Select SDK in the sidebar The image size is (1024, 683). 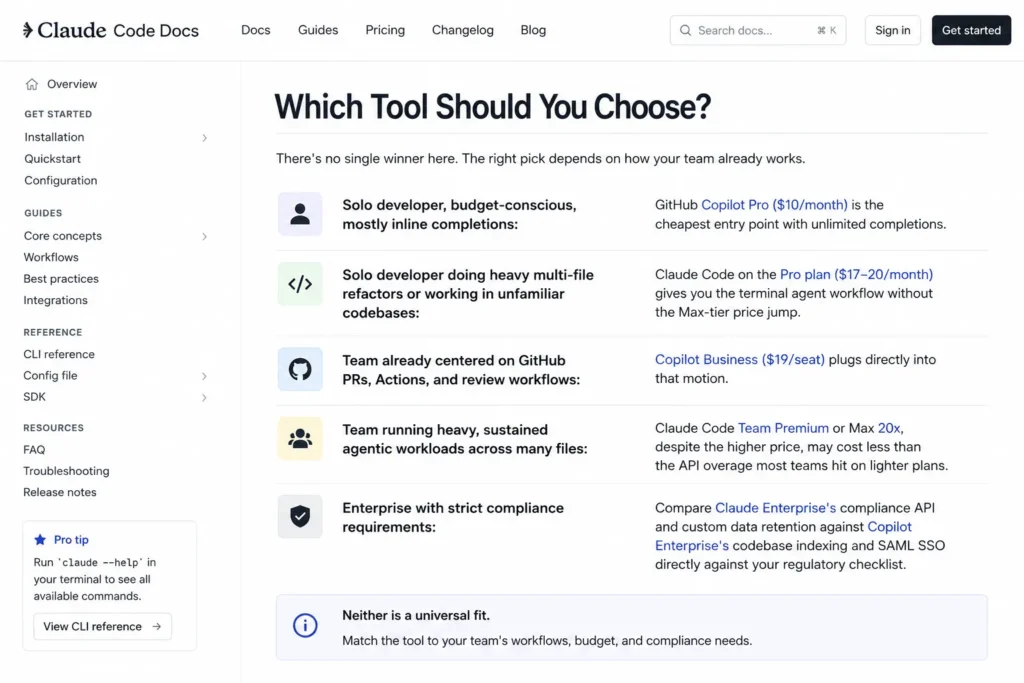(35, 397)
